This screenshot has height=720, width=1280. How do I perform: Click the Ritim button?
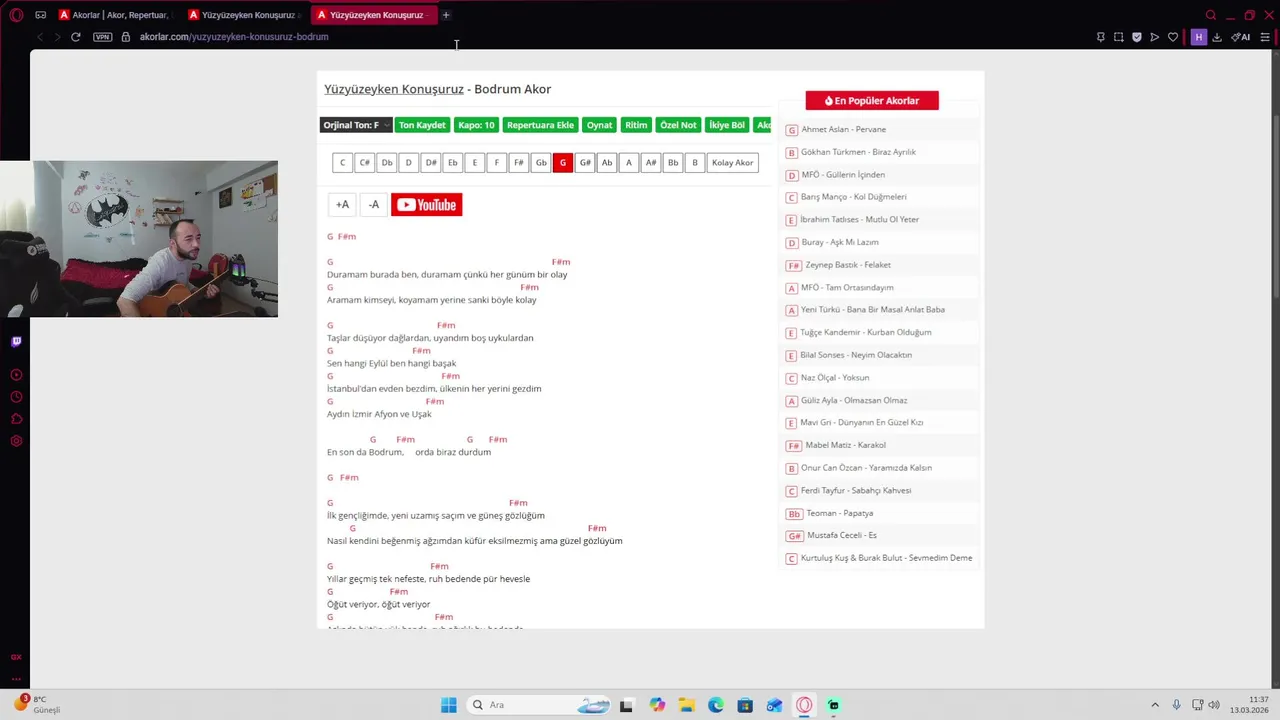pos(636,125)
